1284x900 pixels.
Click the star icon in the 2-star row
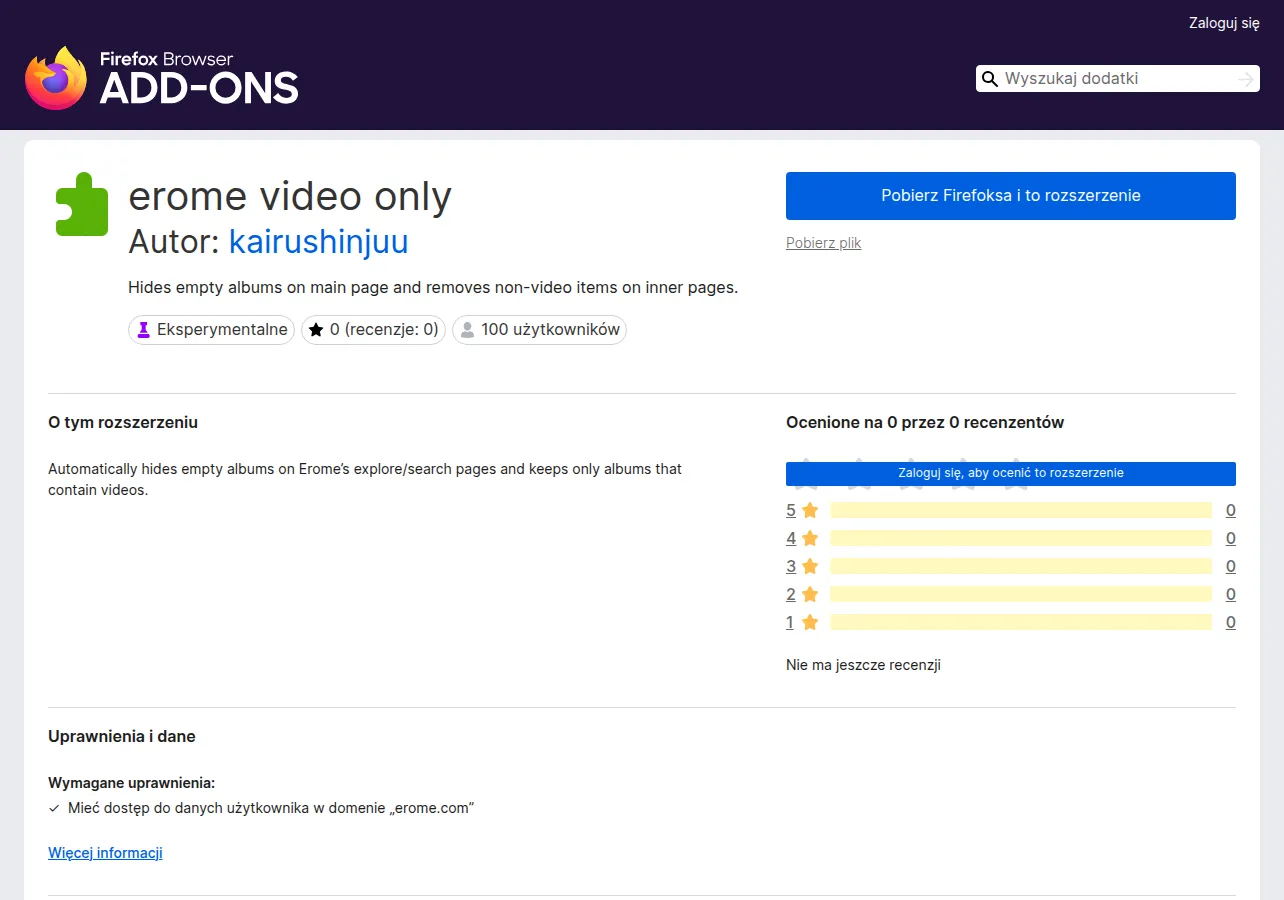(810, 594)
